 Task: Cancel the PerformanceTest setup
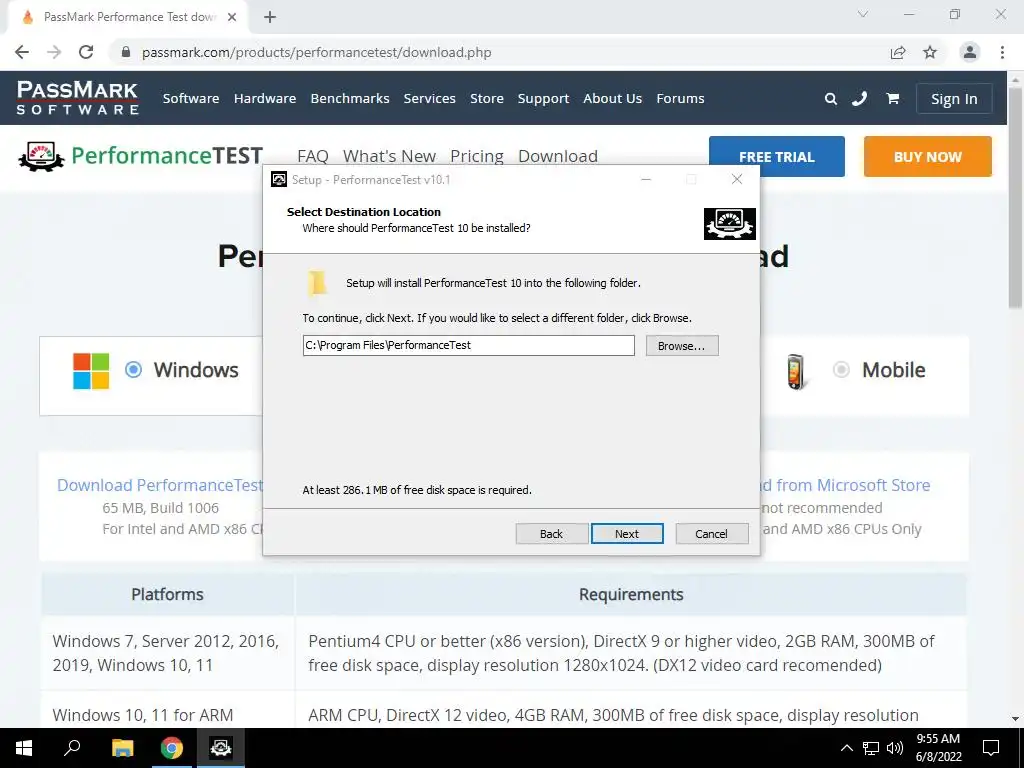coord(711,534)
